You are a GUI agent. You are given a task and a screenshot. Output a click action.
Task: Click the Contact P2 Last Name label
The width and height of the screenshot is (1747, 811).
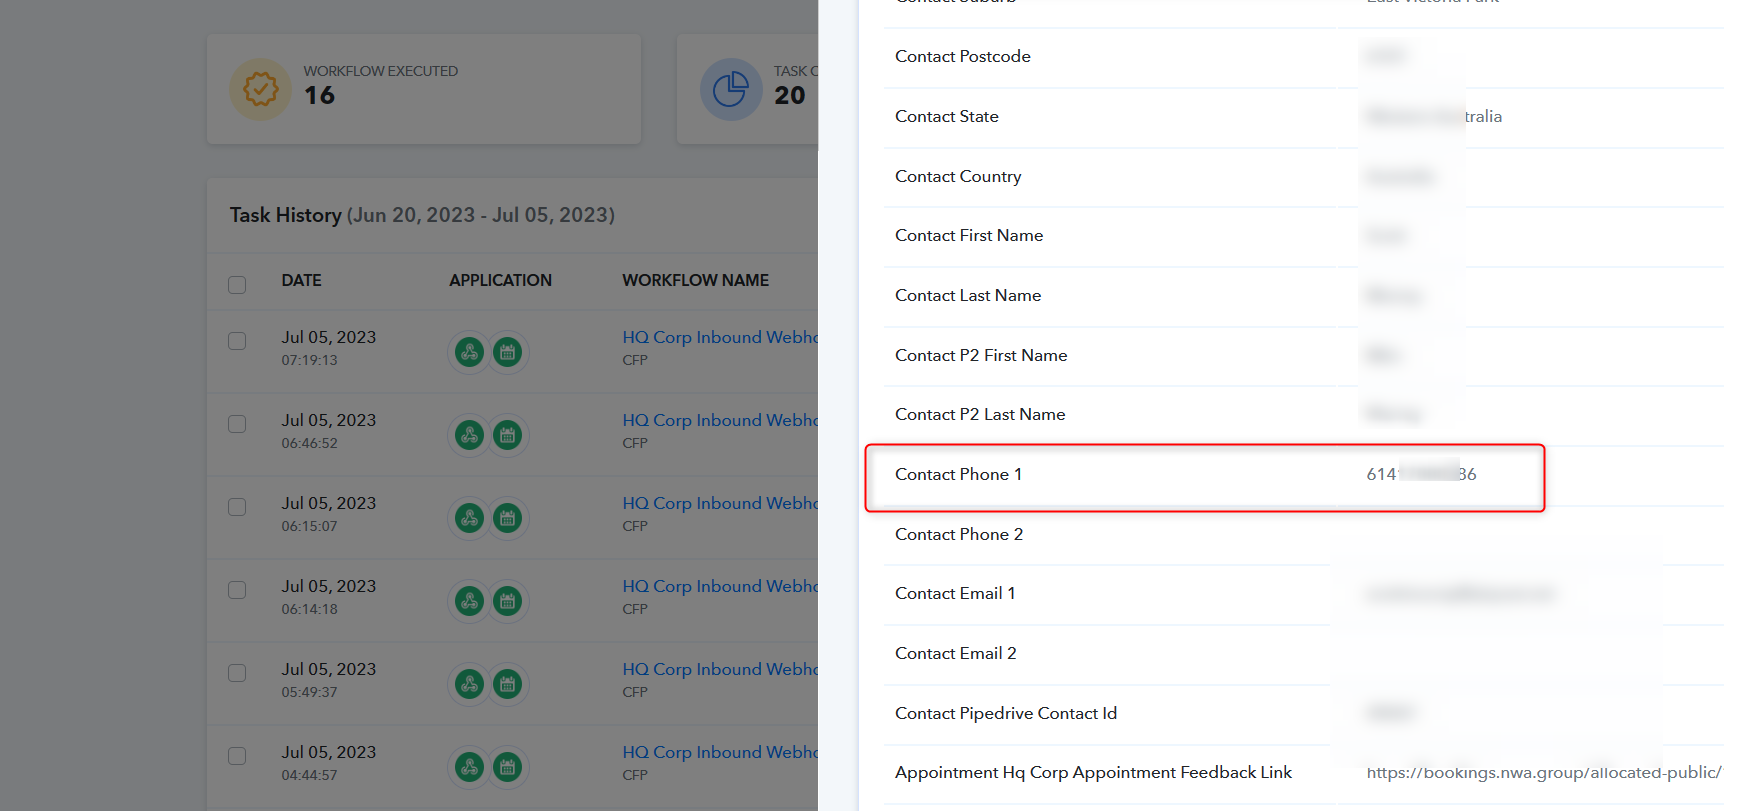980,415
